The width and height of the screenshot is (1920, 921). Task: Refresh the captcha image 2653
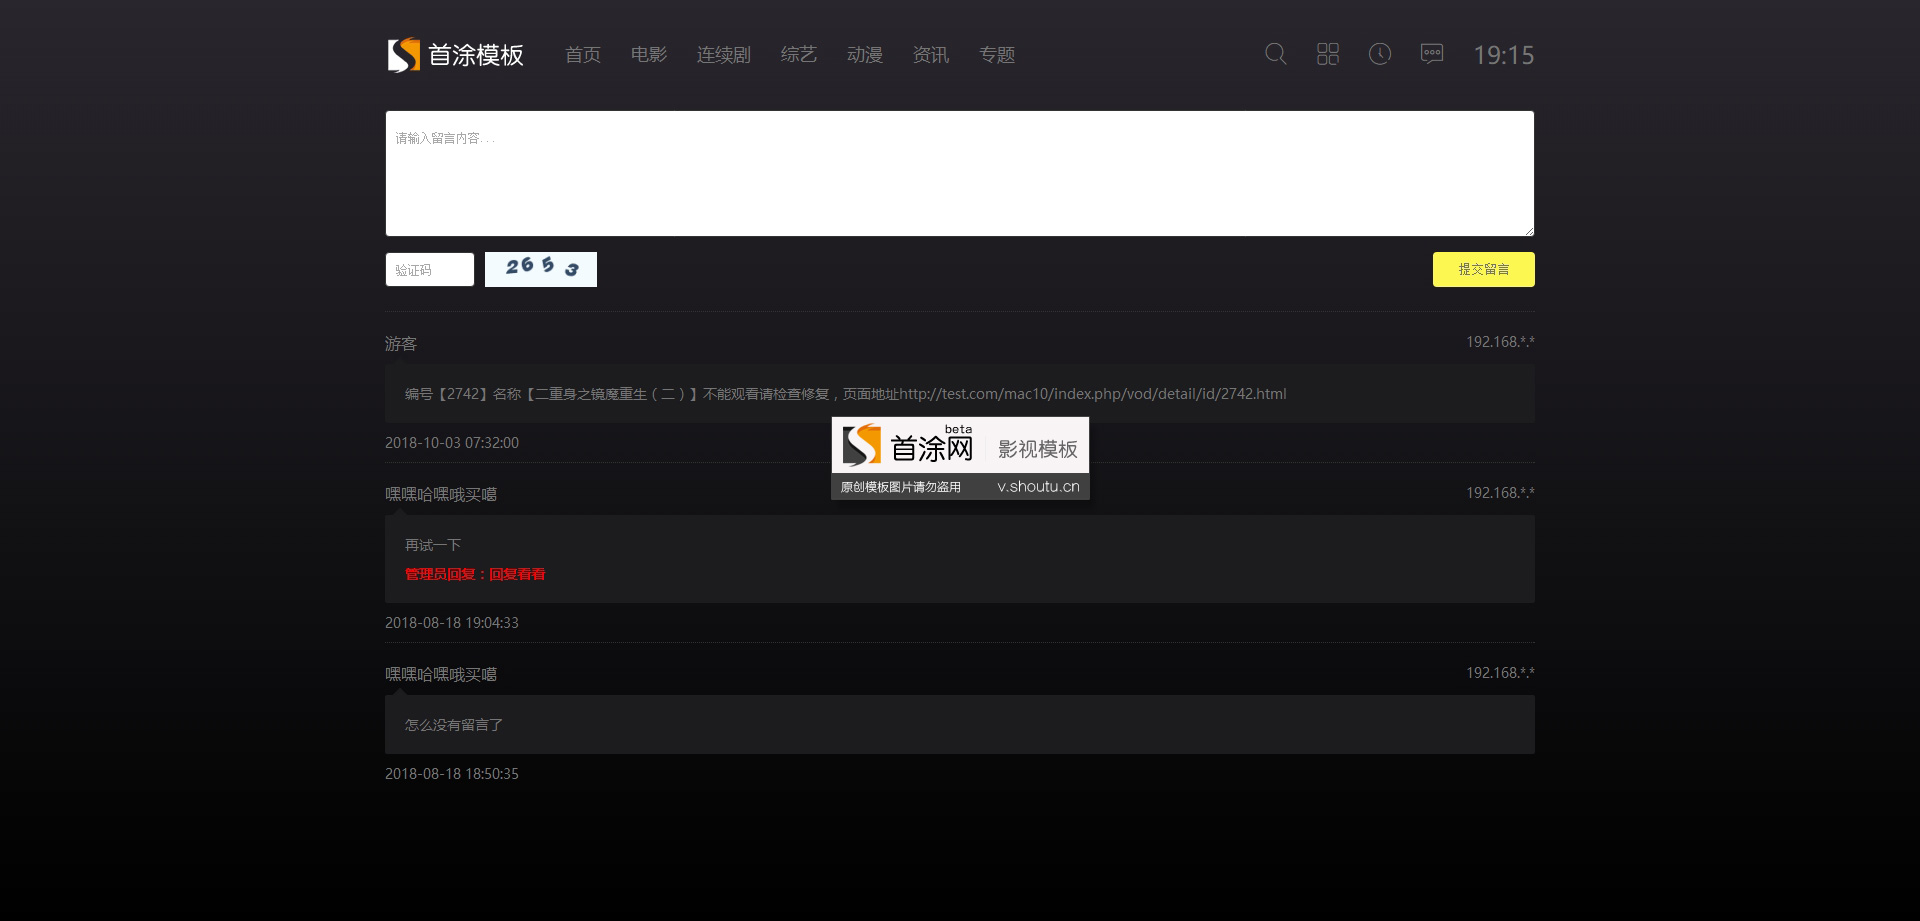(x=541, y=269)
